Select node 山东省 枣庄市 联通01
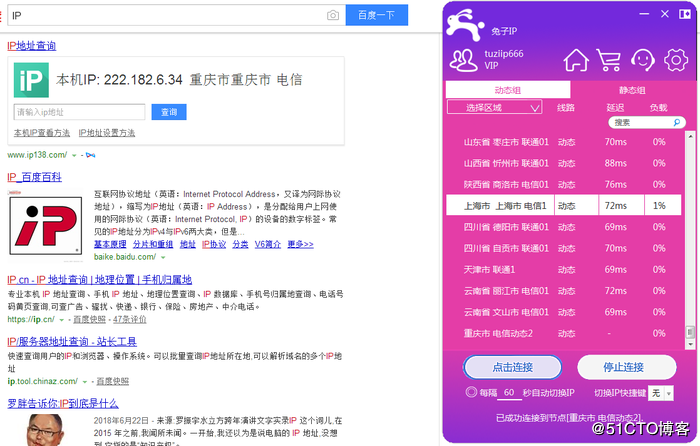The width and height of the screenshot is (700, 446). [x=564, y=142]
